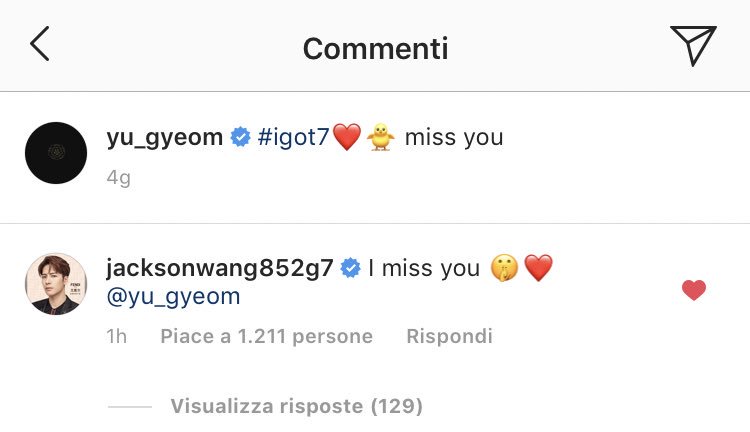Click the 4g timestamp under caption
Image resolution: width=750 pixels, height=432 pixels.
(118, 178)
